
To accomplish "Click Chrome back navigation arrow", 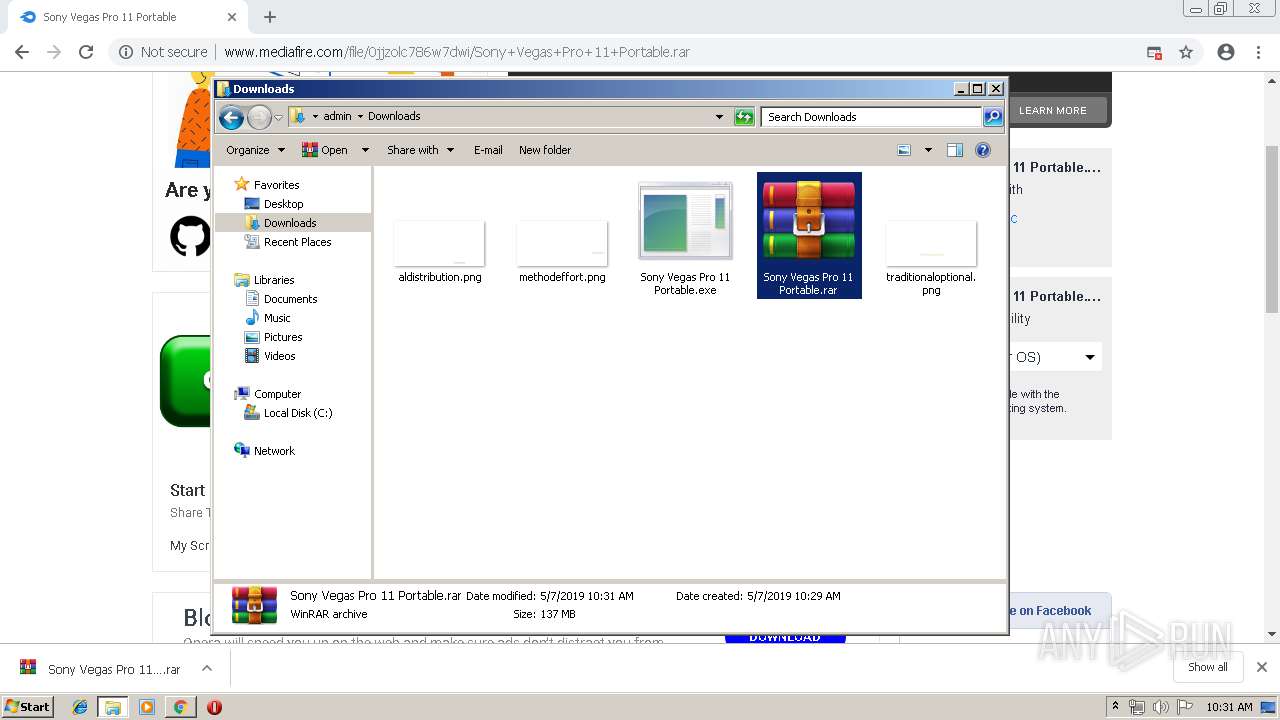I will 22,52.
